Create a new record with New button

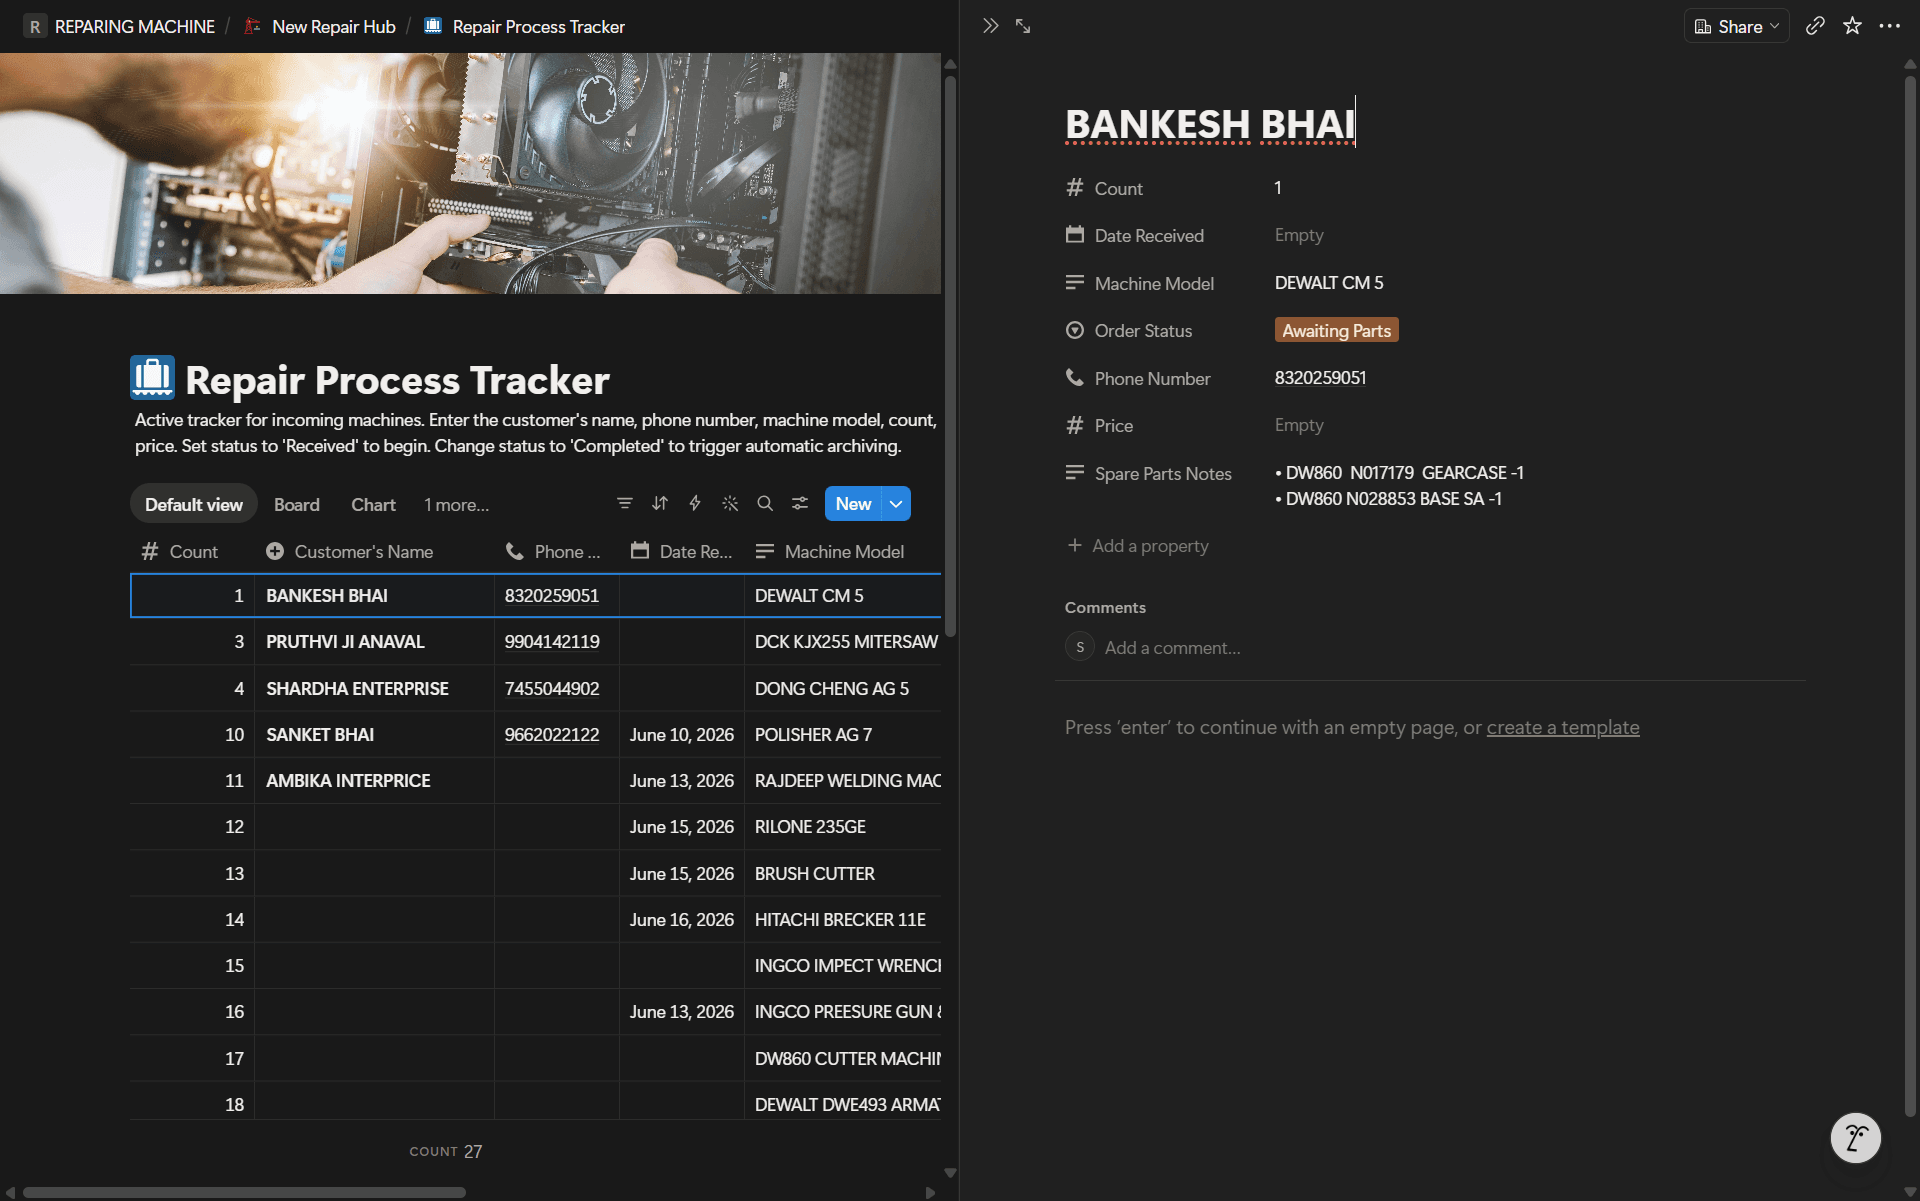[853, 504]
